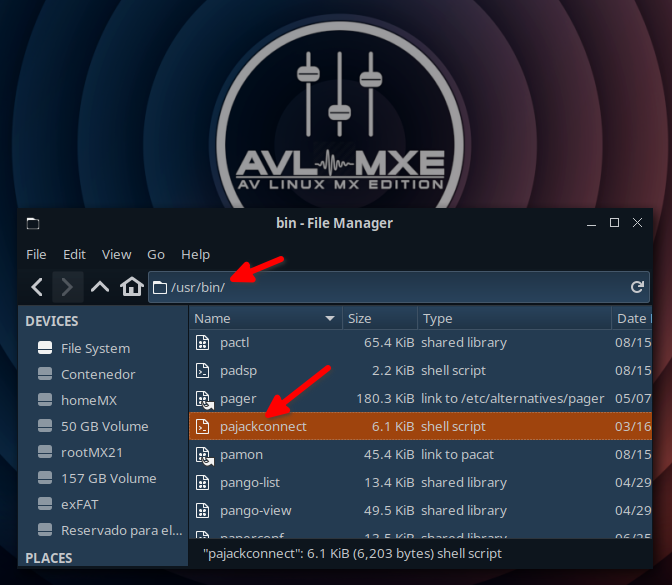Screen dimensions: 672x585
Task: Select the pactl file name
Action: 234,343
